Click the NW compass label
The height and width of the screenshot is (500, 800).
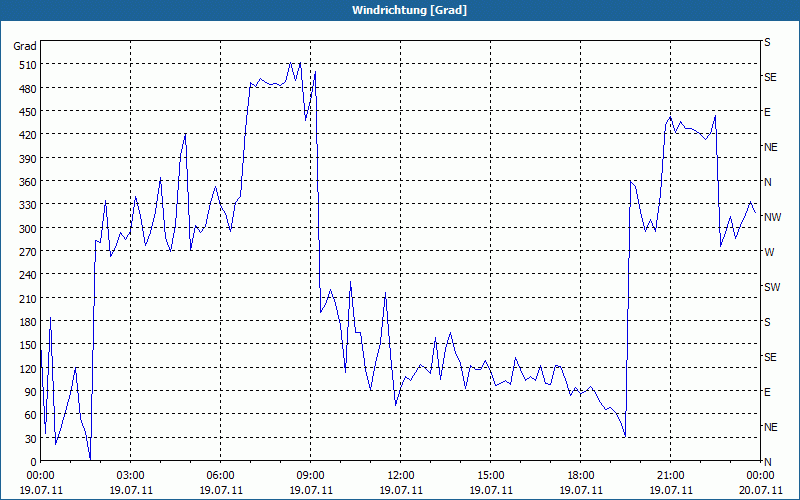772,217
